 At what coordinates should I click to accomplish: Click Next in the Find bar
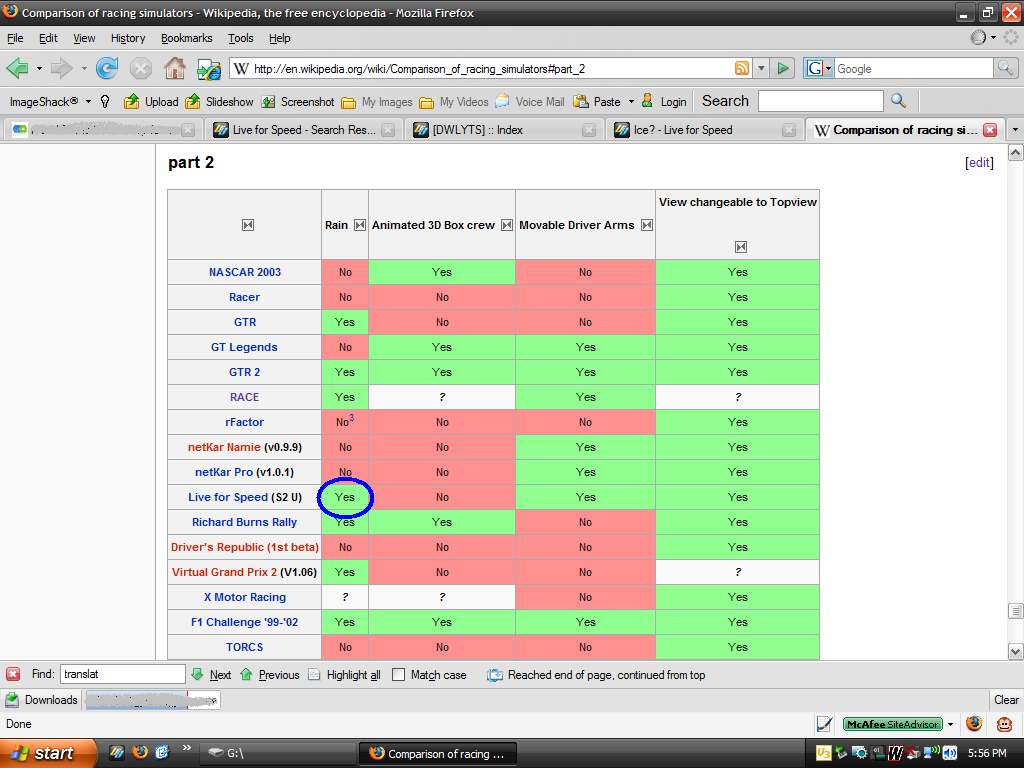[x=212, y=675]
